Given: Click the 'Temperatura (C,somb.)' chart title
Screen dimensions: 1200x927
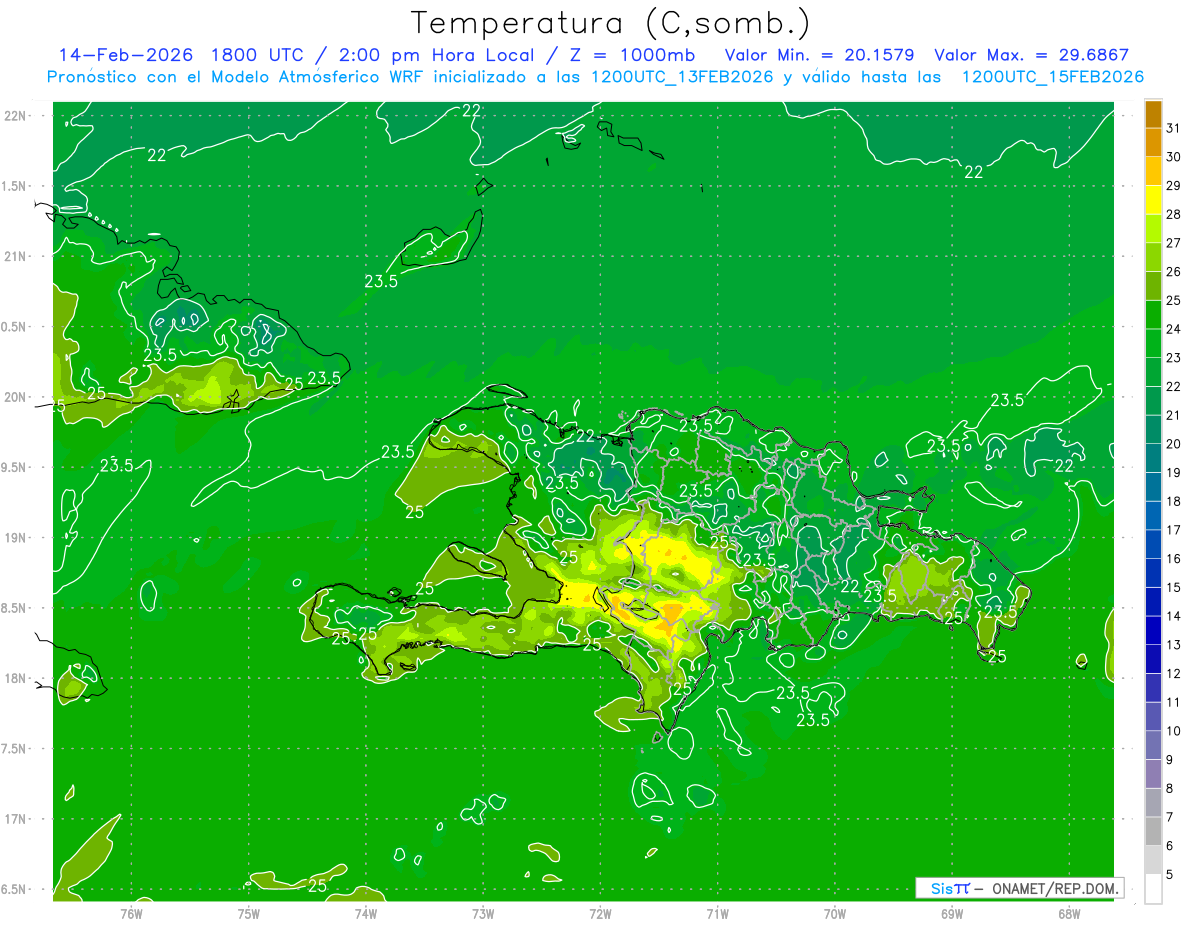Looking at the screenshot, I should (611, 22).
